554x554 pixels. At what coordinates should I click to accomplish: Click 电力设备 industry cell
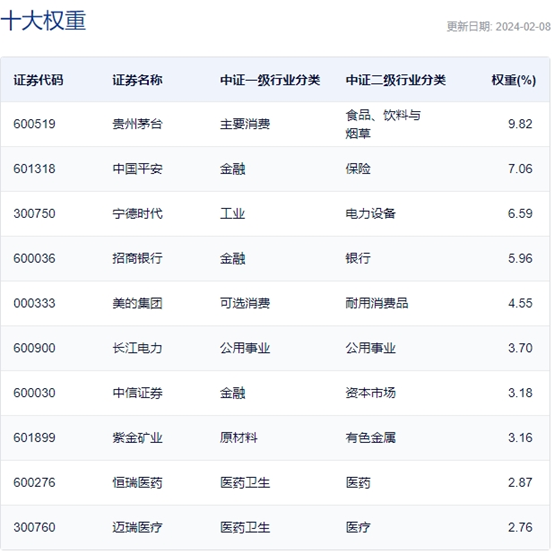pos(371,214)
